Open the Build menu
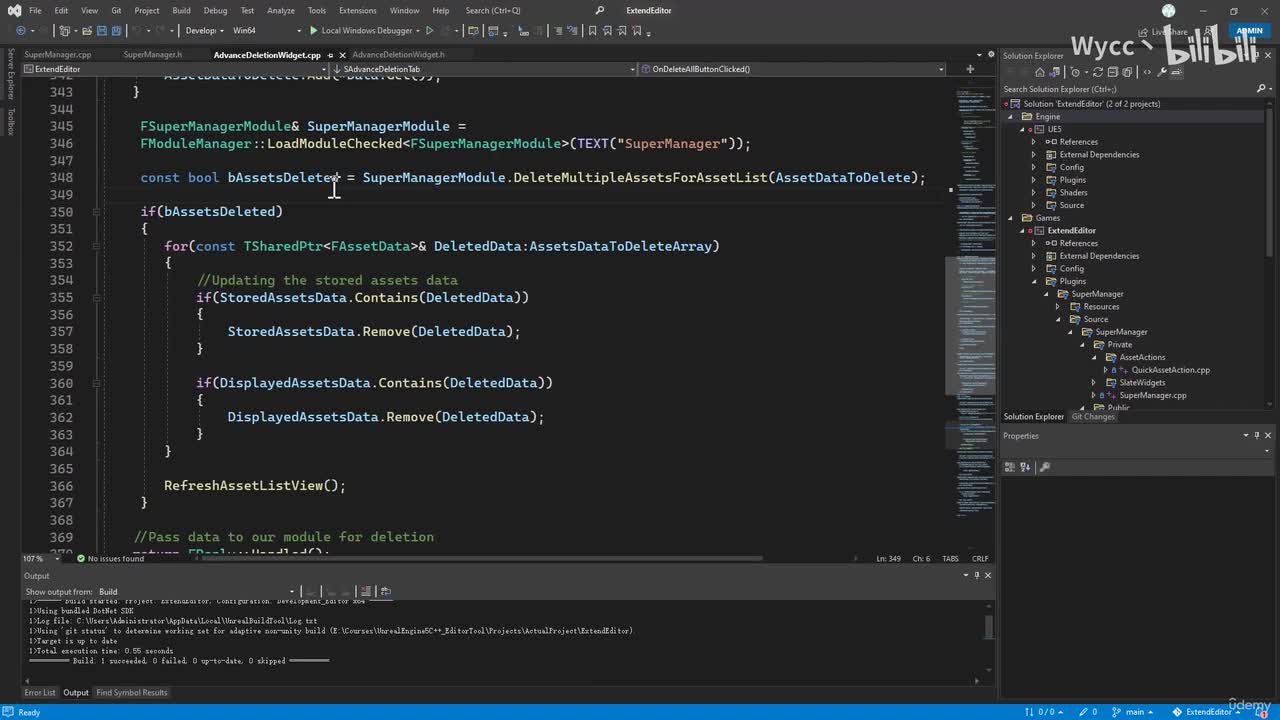 tap(181, 10)
